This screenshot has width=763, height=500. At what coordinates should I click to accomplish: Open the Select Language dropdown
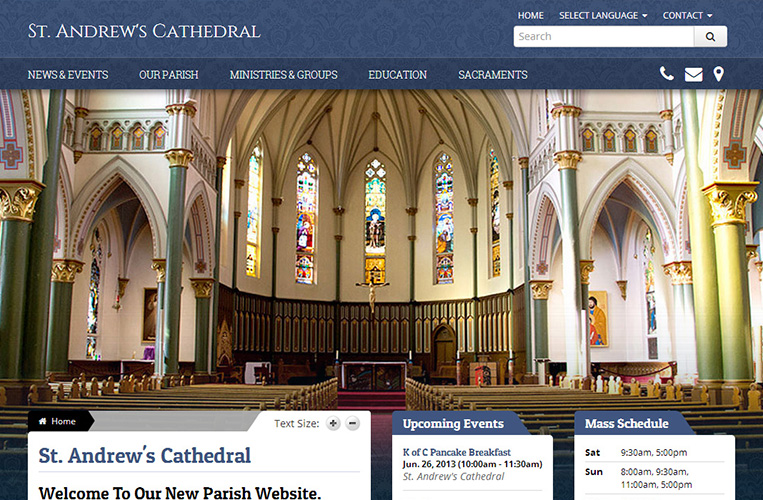point(603,16)
